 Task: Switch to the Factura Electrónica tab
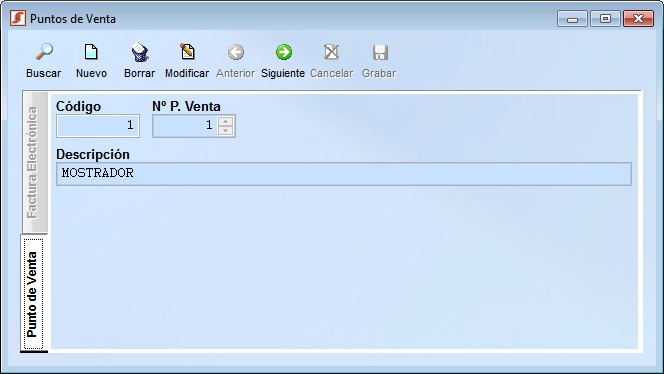point(35,162)
